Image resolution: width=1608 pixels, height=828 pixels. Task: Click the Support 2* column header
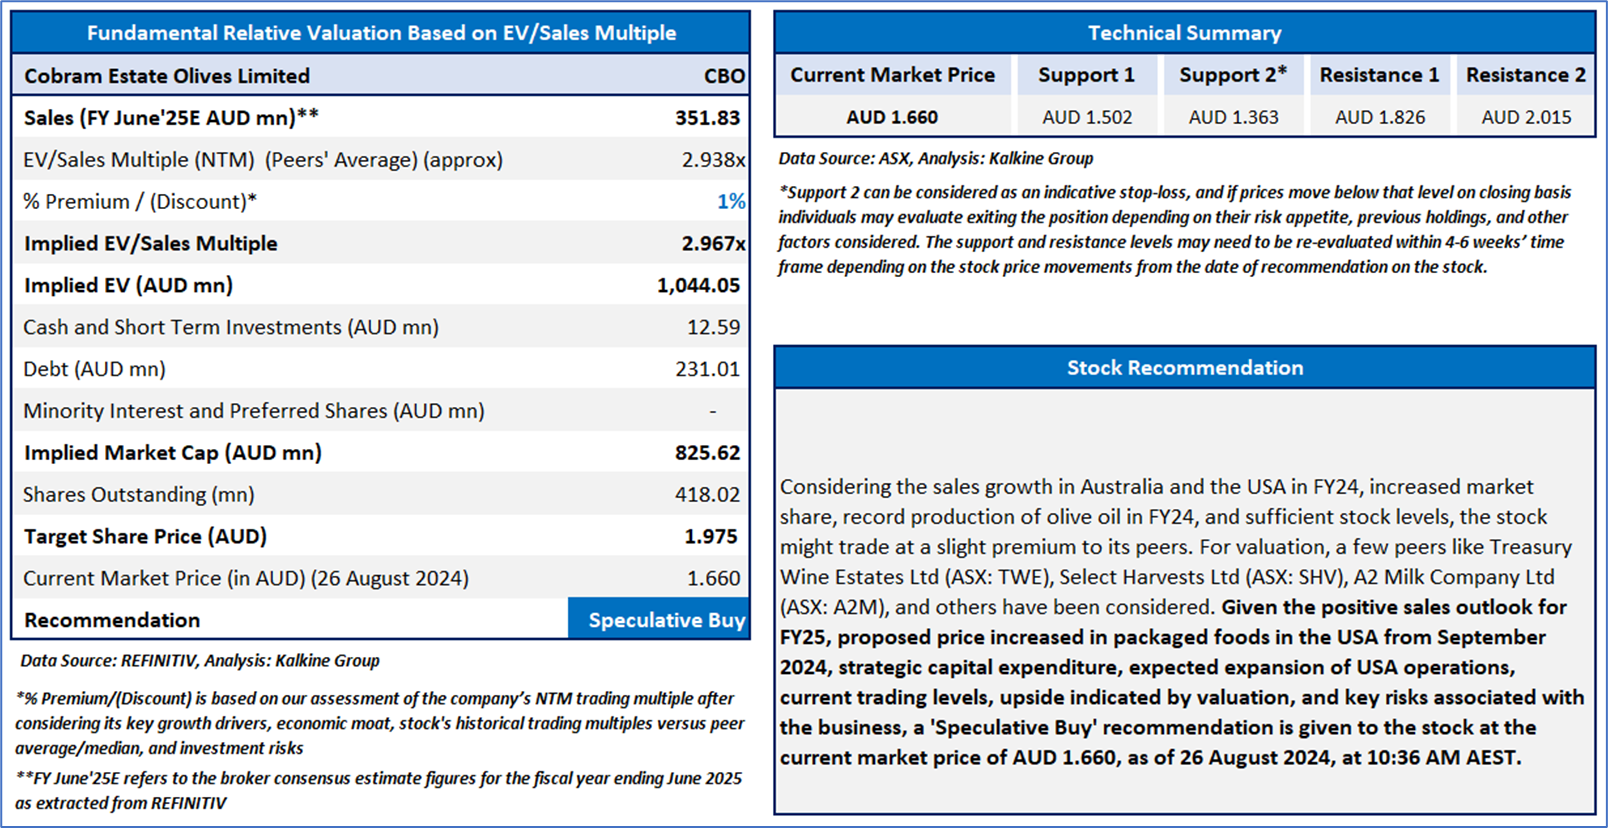tap(1232, 75)
